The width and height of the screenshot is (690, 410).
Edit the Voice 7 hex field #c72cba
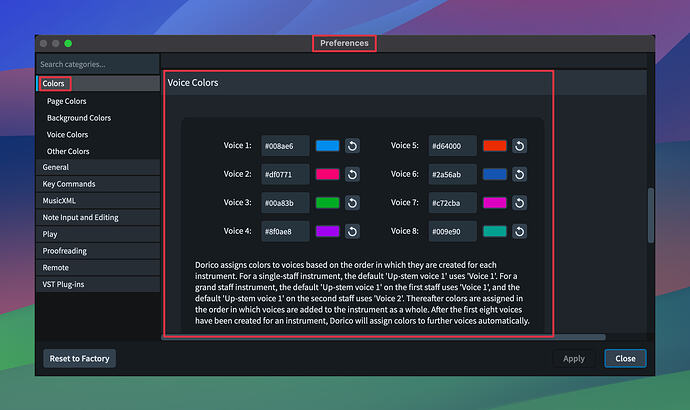point(452,203)
